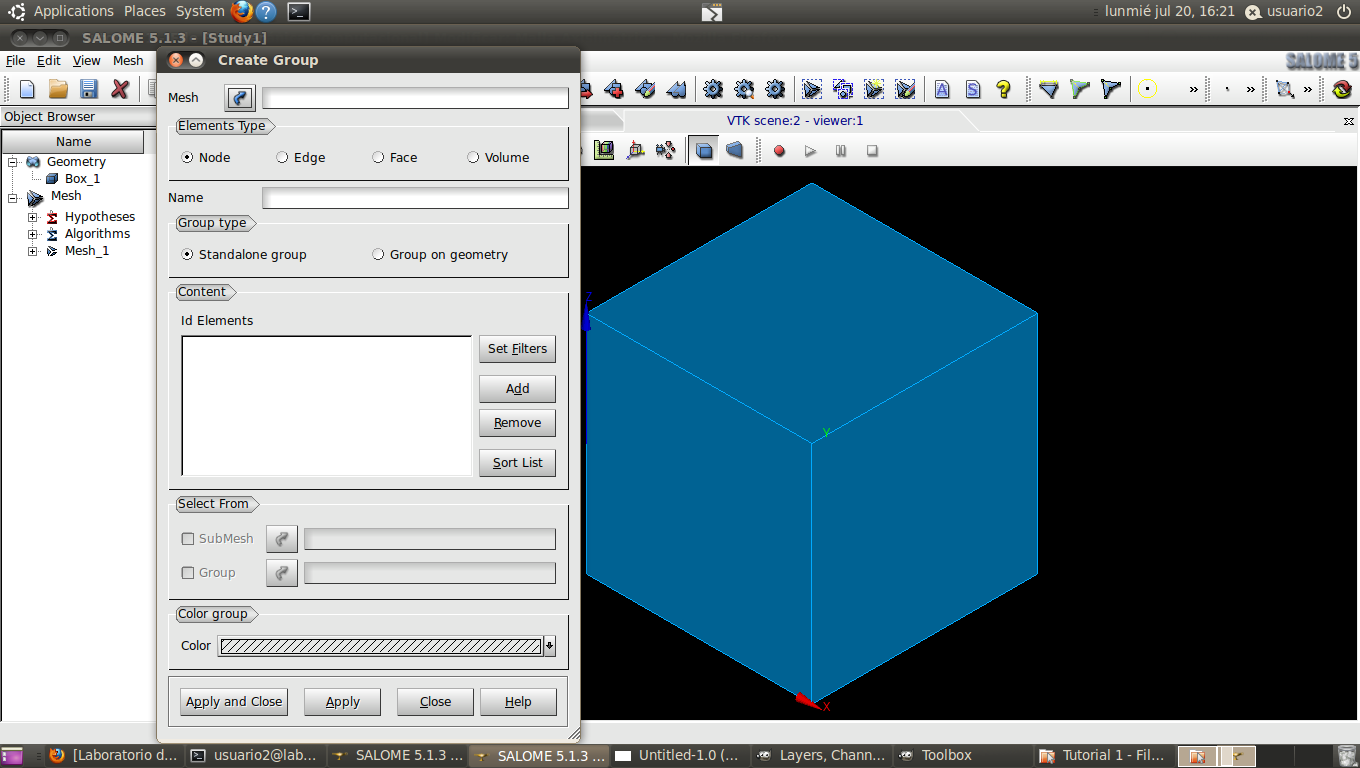Viewport: 1360px width, 768px height.
Task: Click the red and green refresh icon
Action: click(1342, 89)
